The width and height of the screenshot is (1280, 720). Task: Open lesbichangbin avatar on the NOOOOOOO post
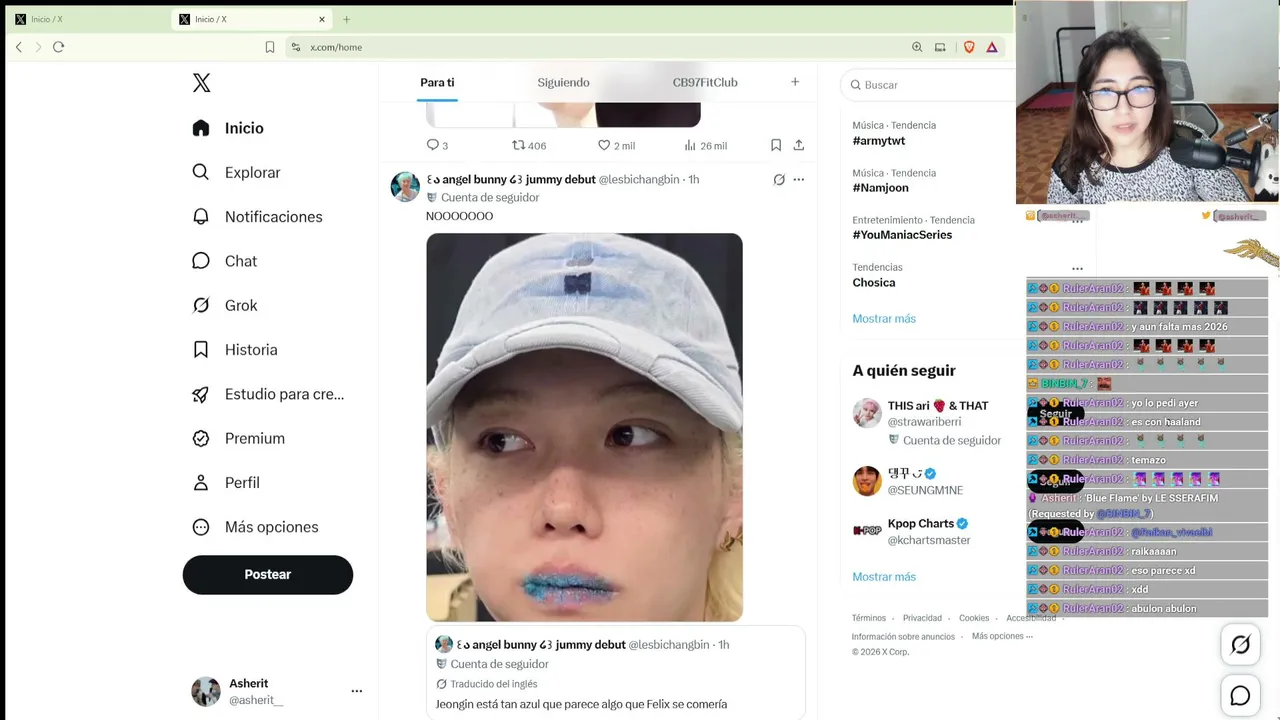click(x=405, y=187)
